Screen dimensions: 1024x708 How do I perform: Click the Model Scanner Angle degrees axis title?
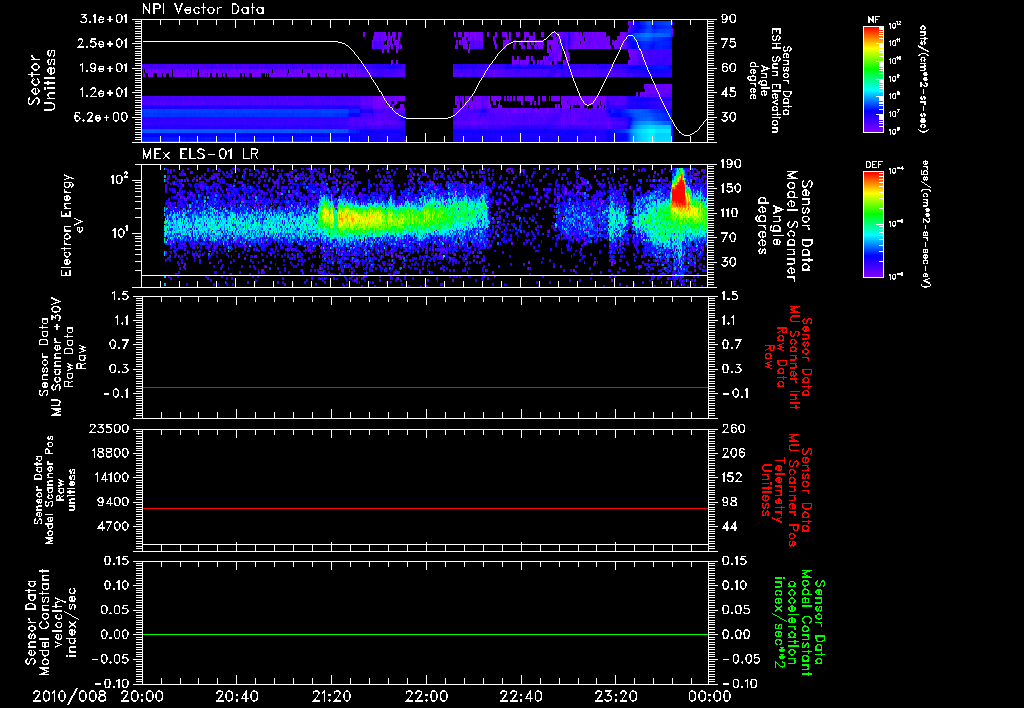[786, 226]
